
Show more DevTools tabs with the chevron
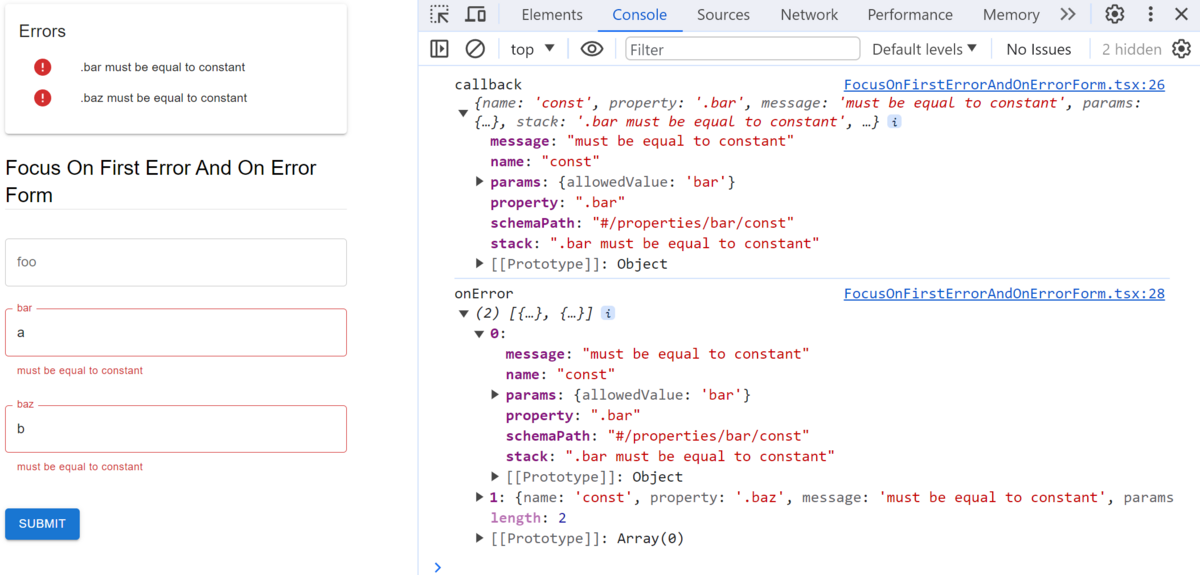[x=1068, y=15]
